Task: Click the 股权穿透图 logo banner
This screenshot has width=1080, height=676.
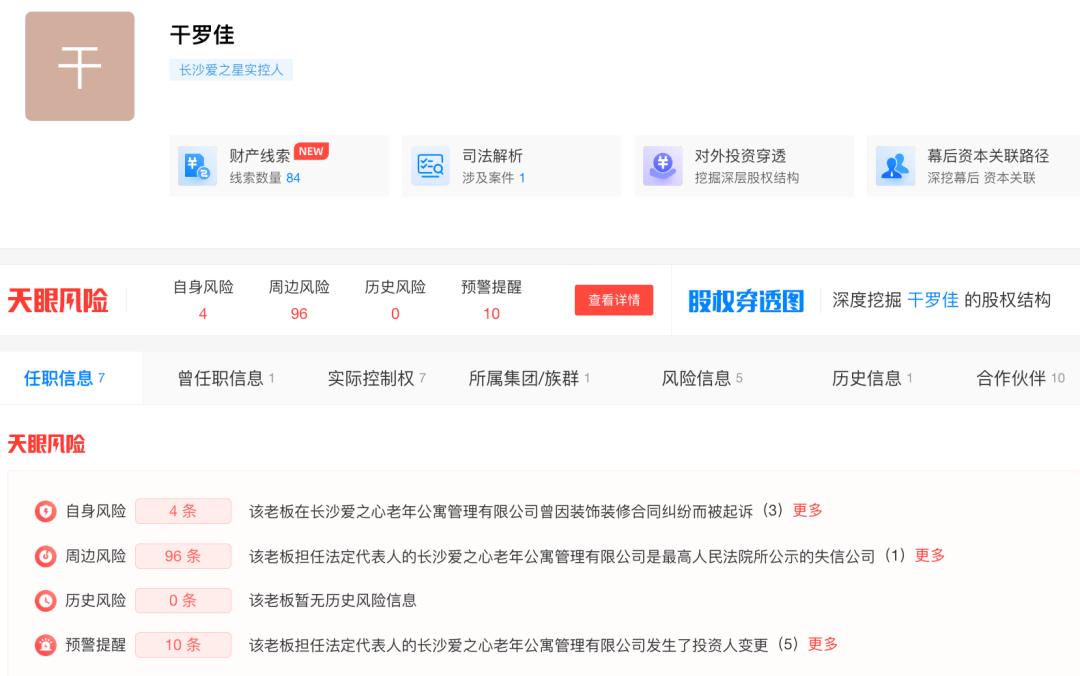Action: coord(746,300)
